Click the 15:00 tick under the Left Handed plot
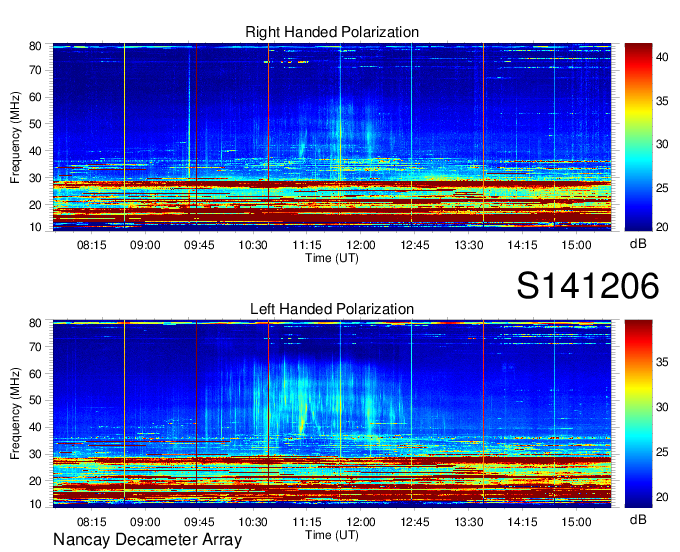Viewport: 680px width, 552px height. click(x=576, y=522)
